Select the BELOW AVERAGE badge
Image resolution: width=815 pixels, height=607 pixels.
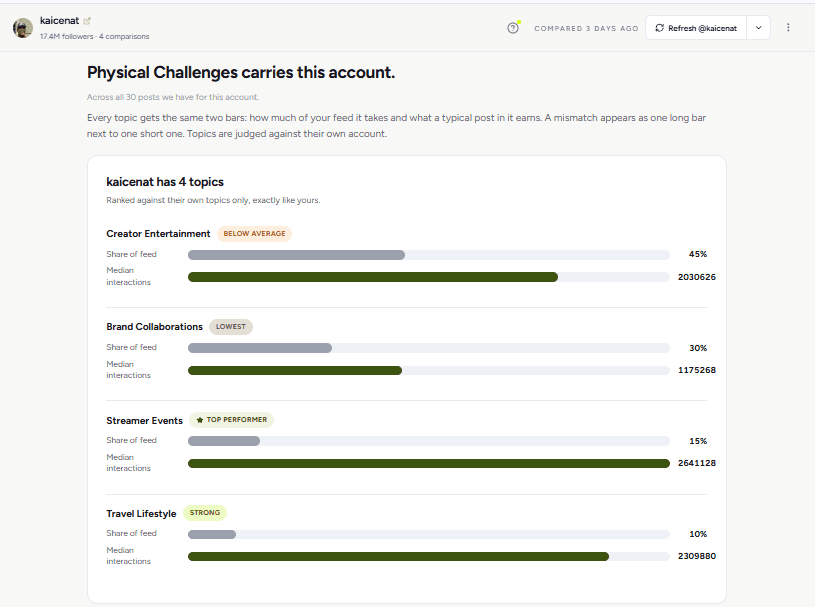(254, 234)
